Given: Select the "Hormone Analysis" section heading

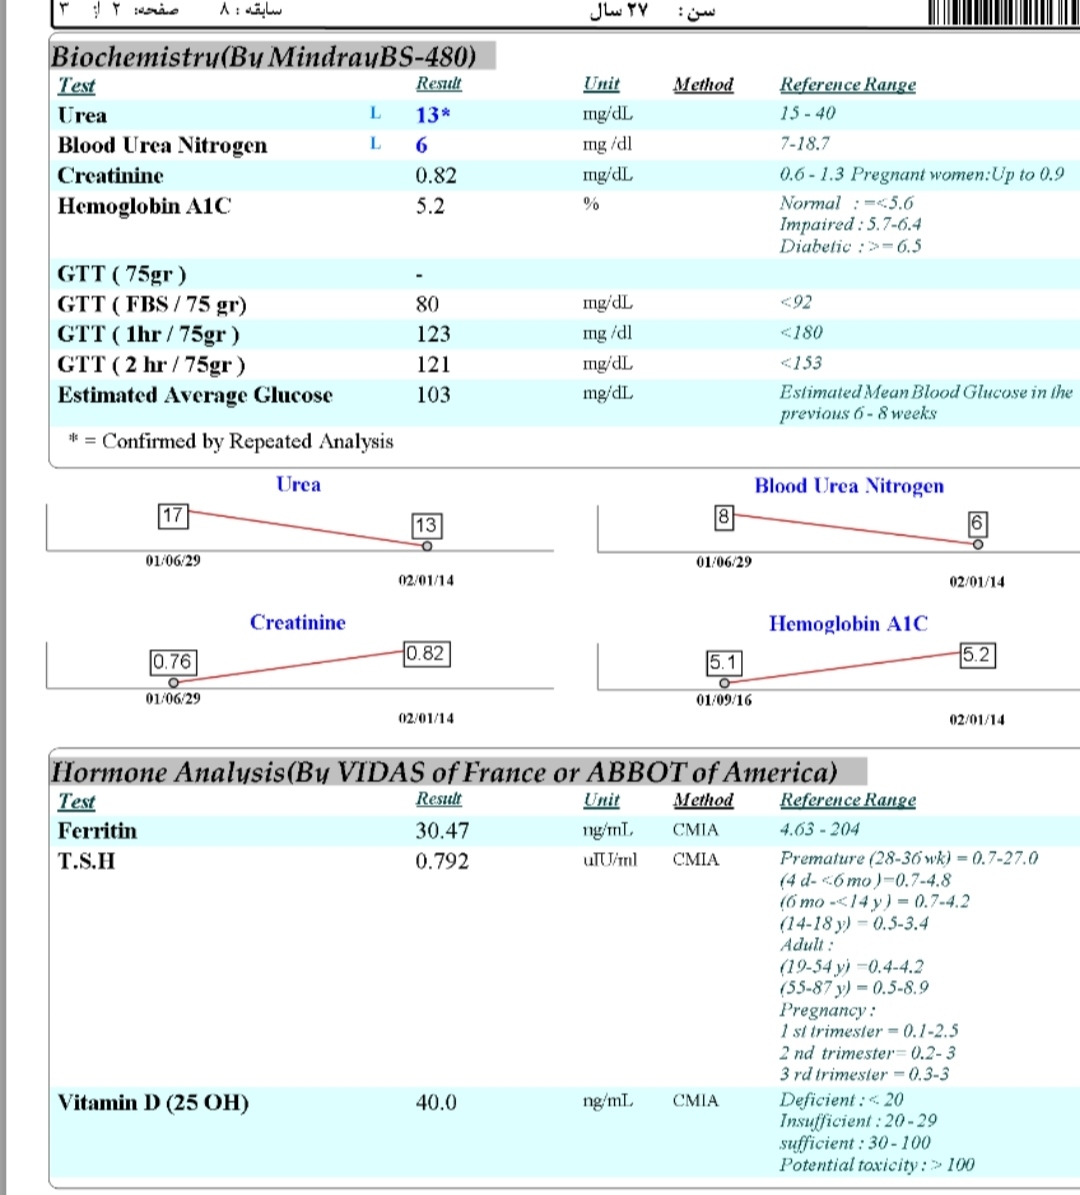Looking at the screenshot, I should (444, 772).
